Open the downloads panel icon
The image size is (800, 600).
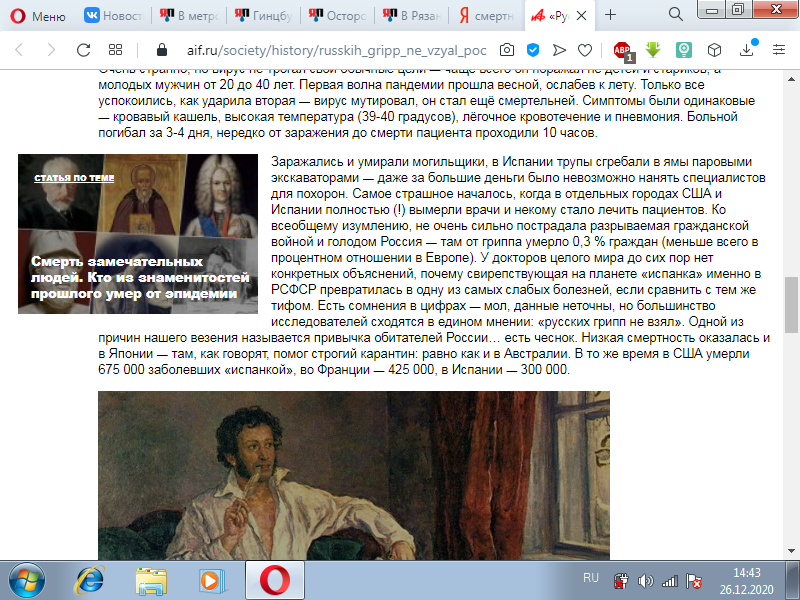[747, 49]
